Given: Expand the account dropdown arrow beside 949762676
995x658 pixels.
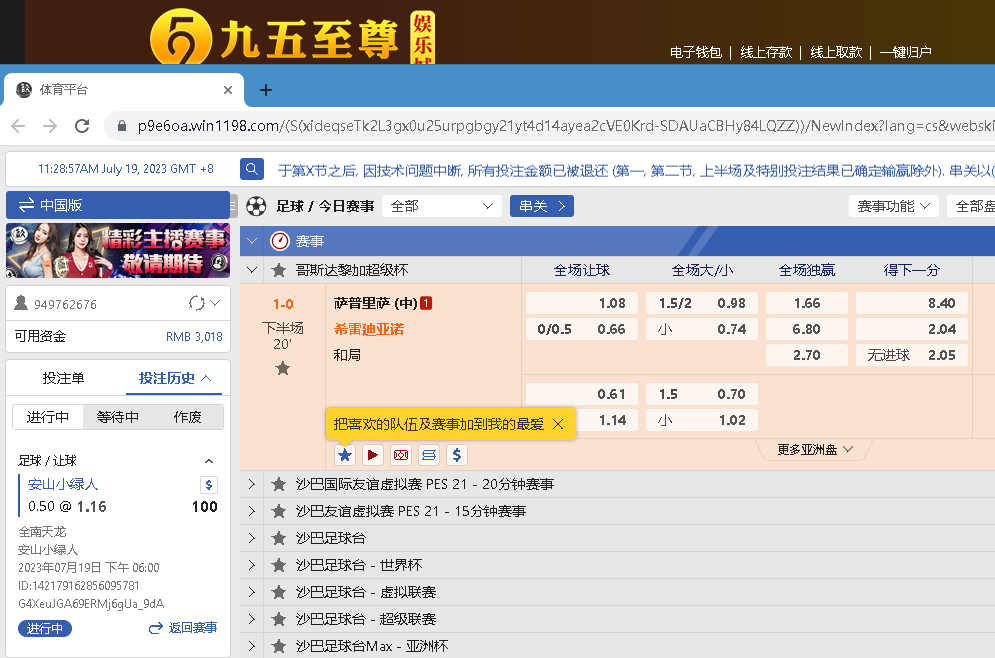Looking at the screenshot, I should 215,303.
